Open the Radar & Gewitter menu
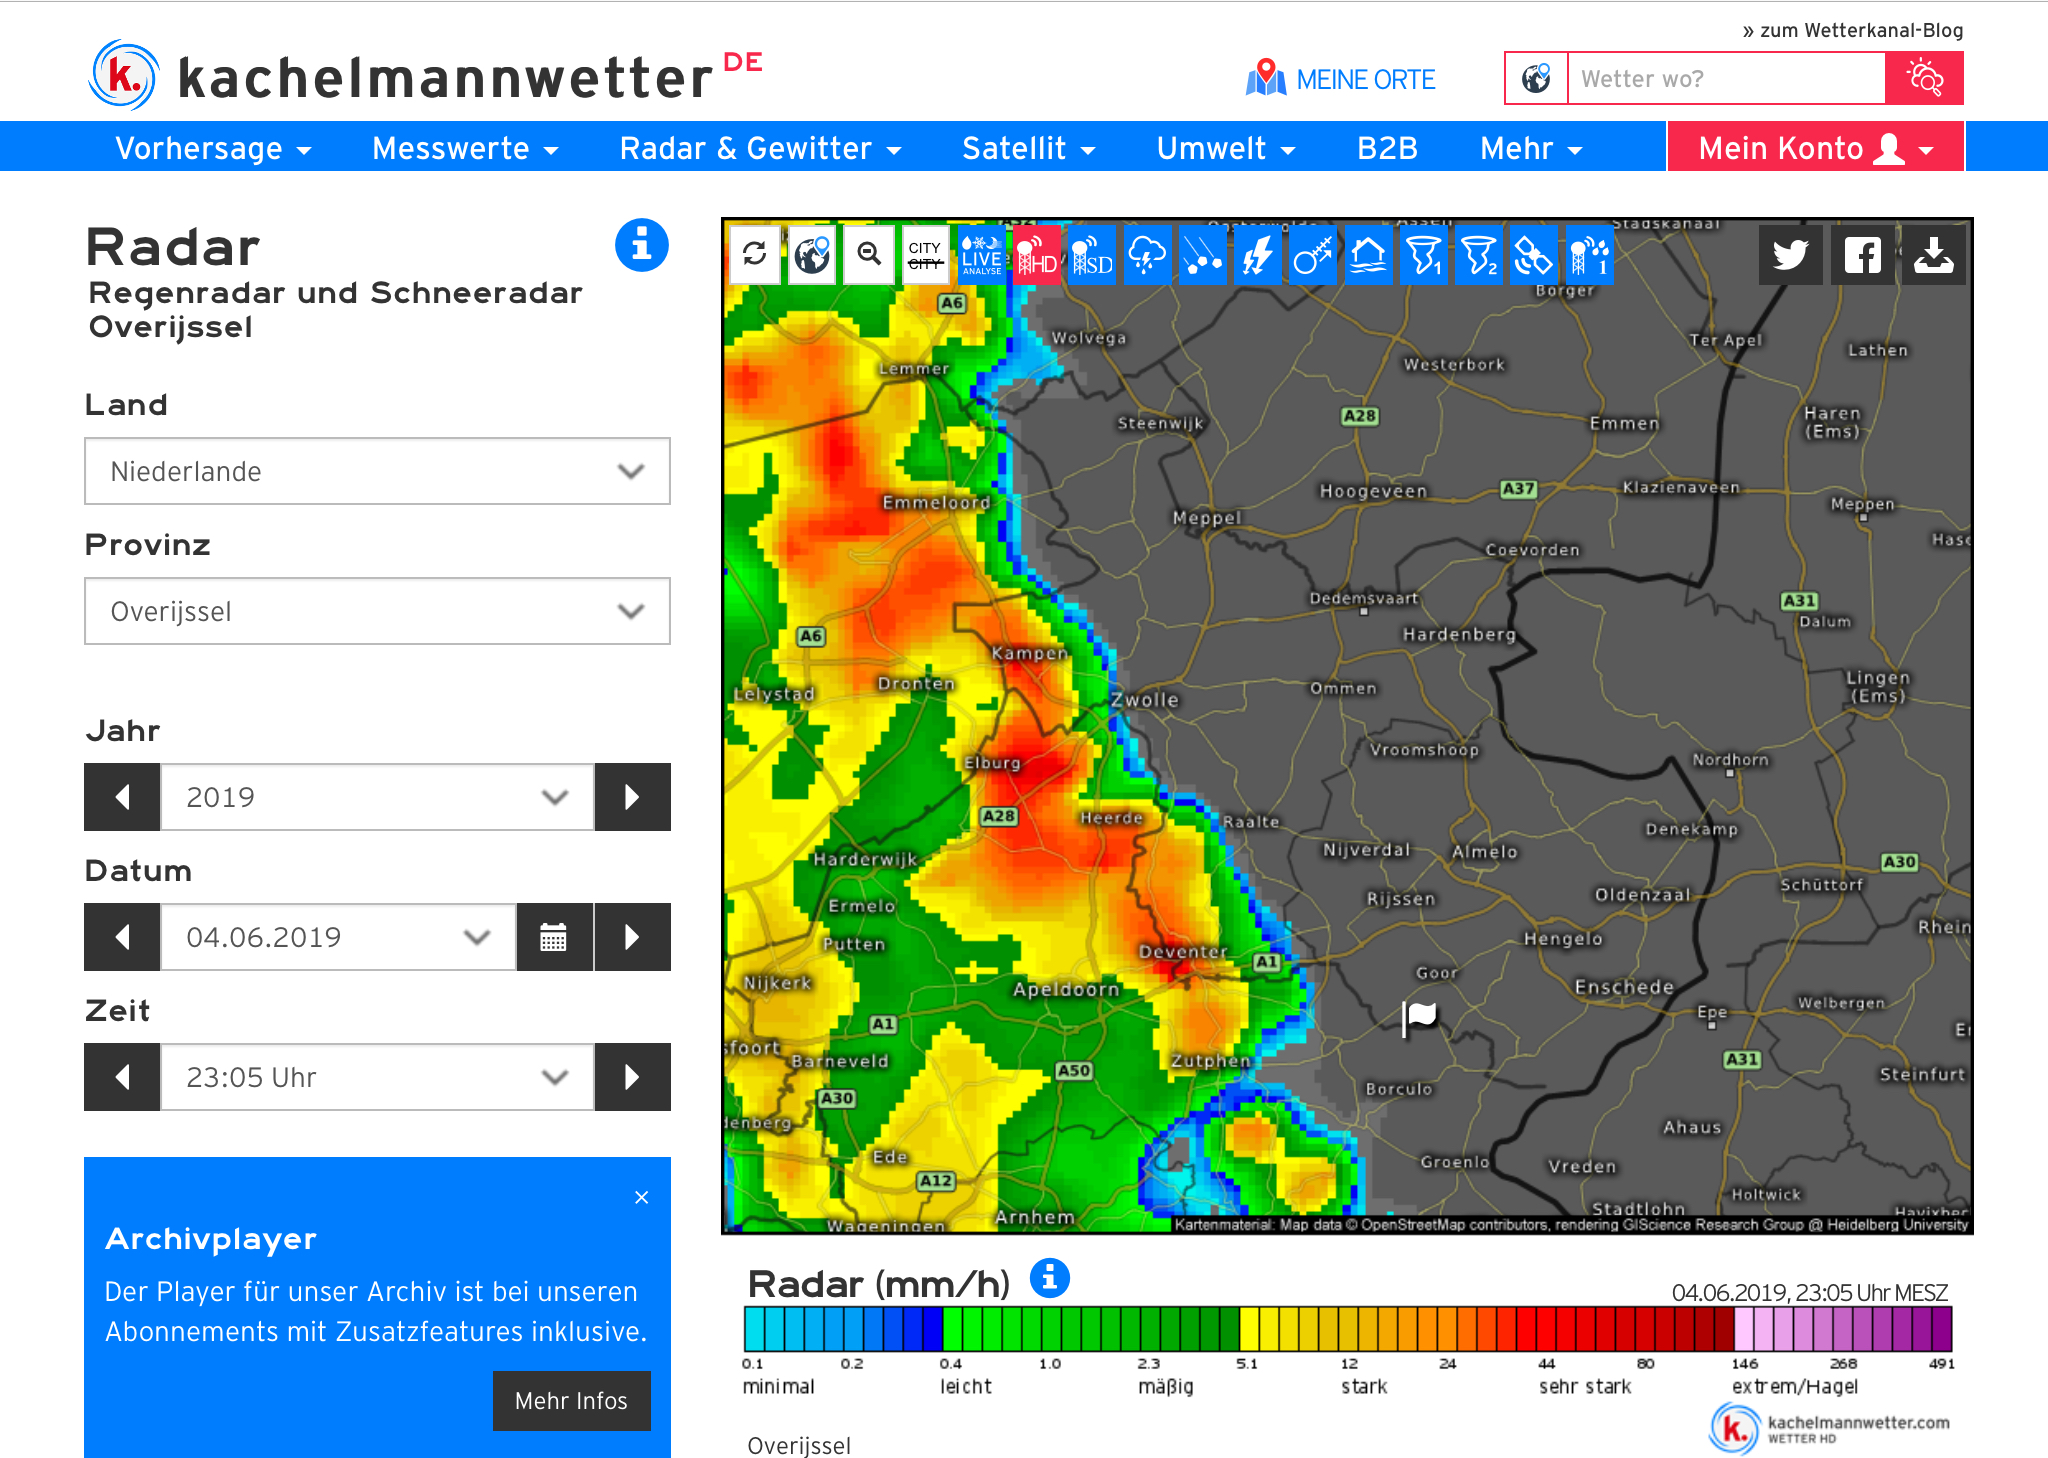The image size is (2048, 1458). tap(760, 148)
